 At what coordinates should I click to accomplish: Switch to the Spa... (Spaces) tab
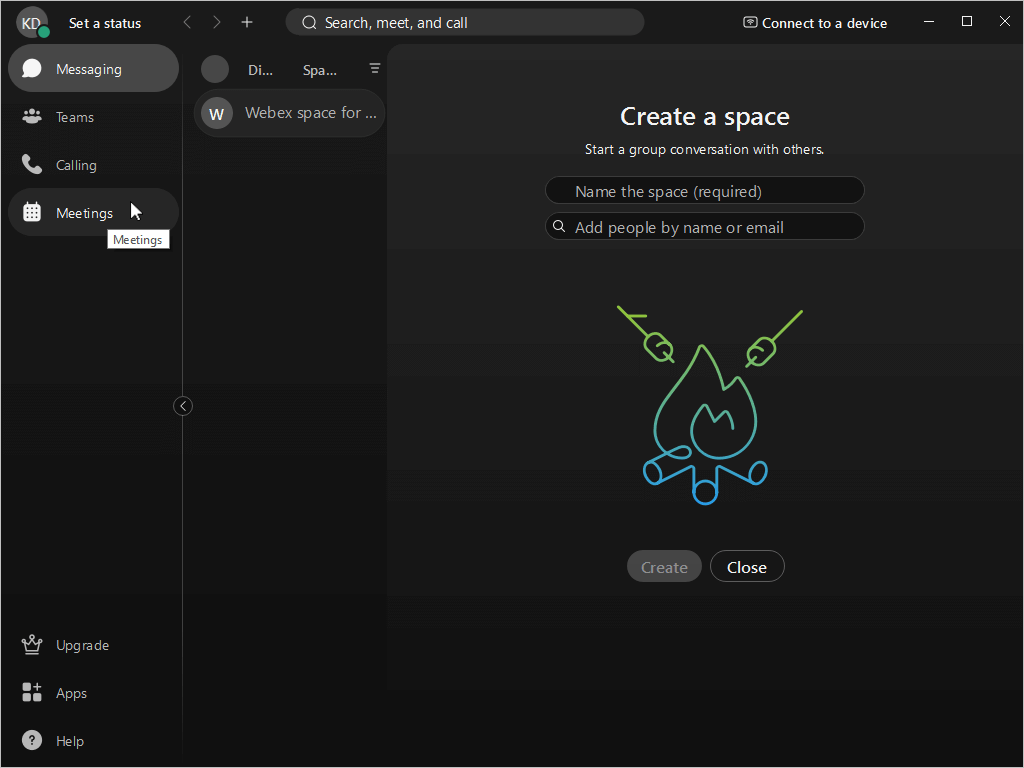[x=319, y=71]
